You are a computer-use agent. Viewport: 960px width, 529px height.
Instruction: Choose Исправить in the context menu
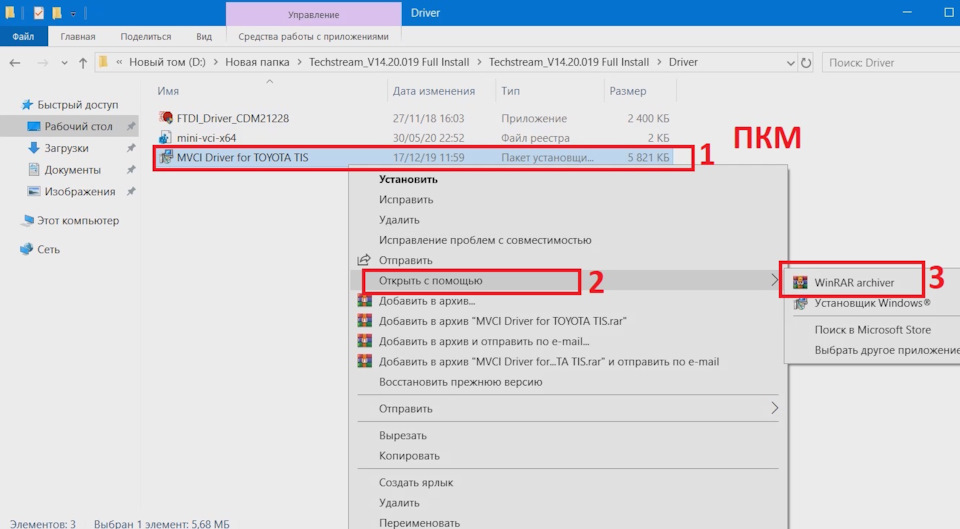coord(406,200)
